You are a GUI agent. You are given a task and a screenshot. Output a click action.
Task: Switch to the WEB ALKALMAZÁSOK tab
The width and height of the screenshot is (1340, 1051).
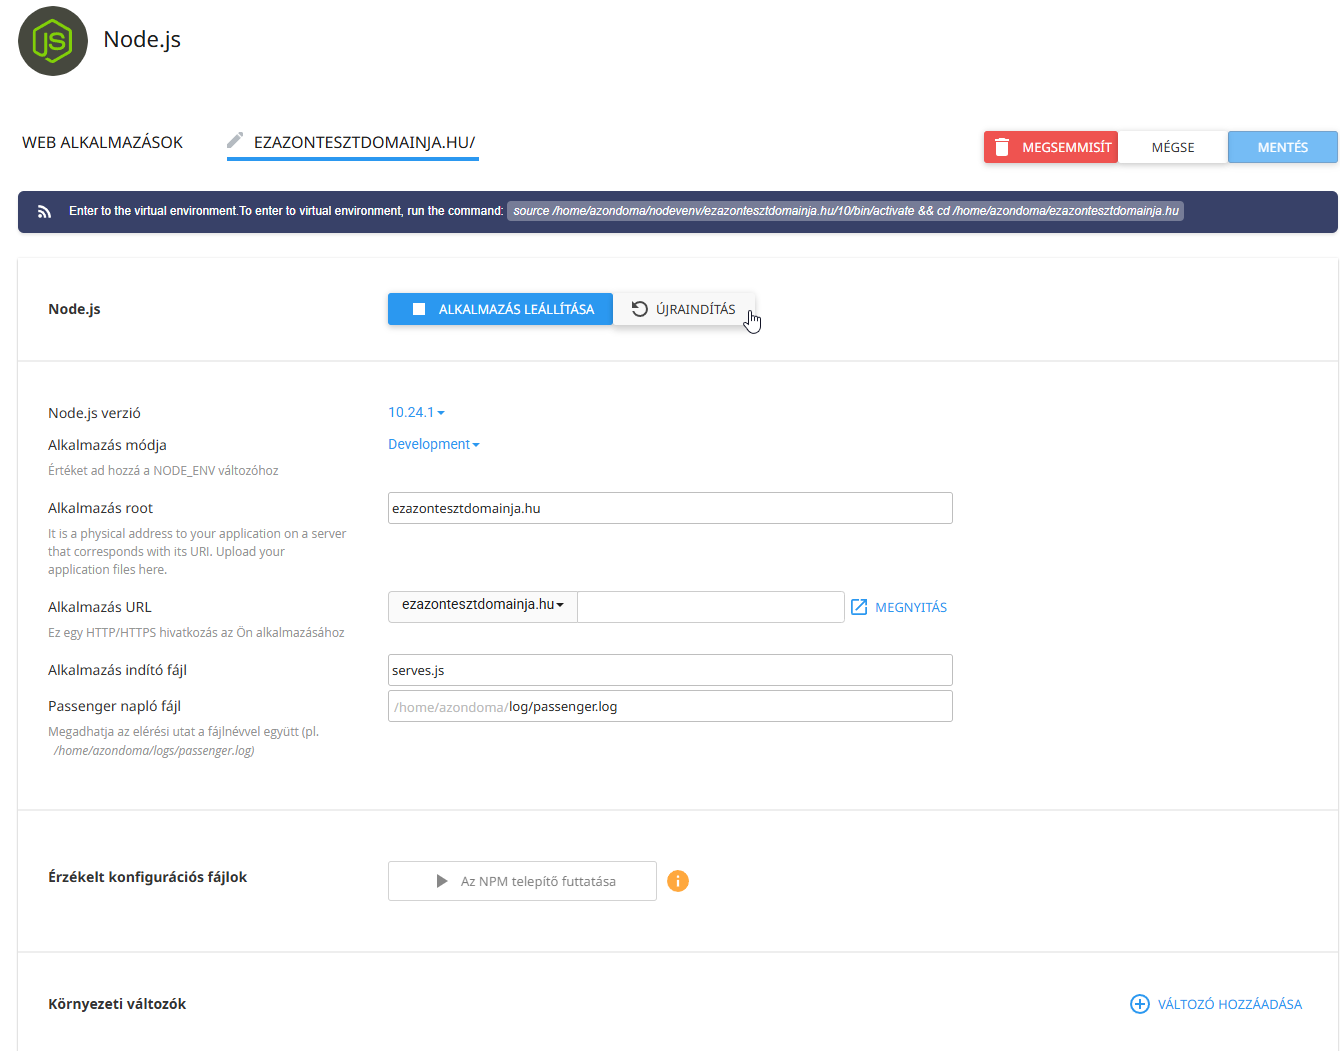tap(101, 141)
